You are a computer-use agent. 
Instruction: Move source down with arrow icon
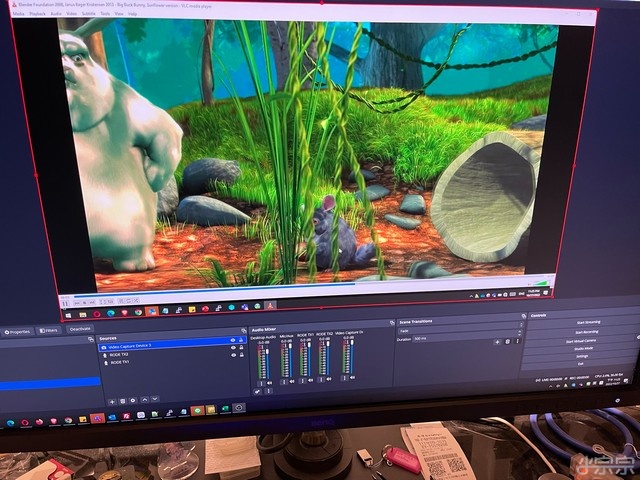point(153,399)
